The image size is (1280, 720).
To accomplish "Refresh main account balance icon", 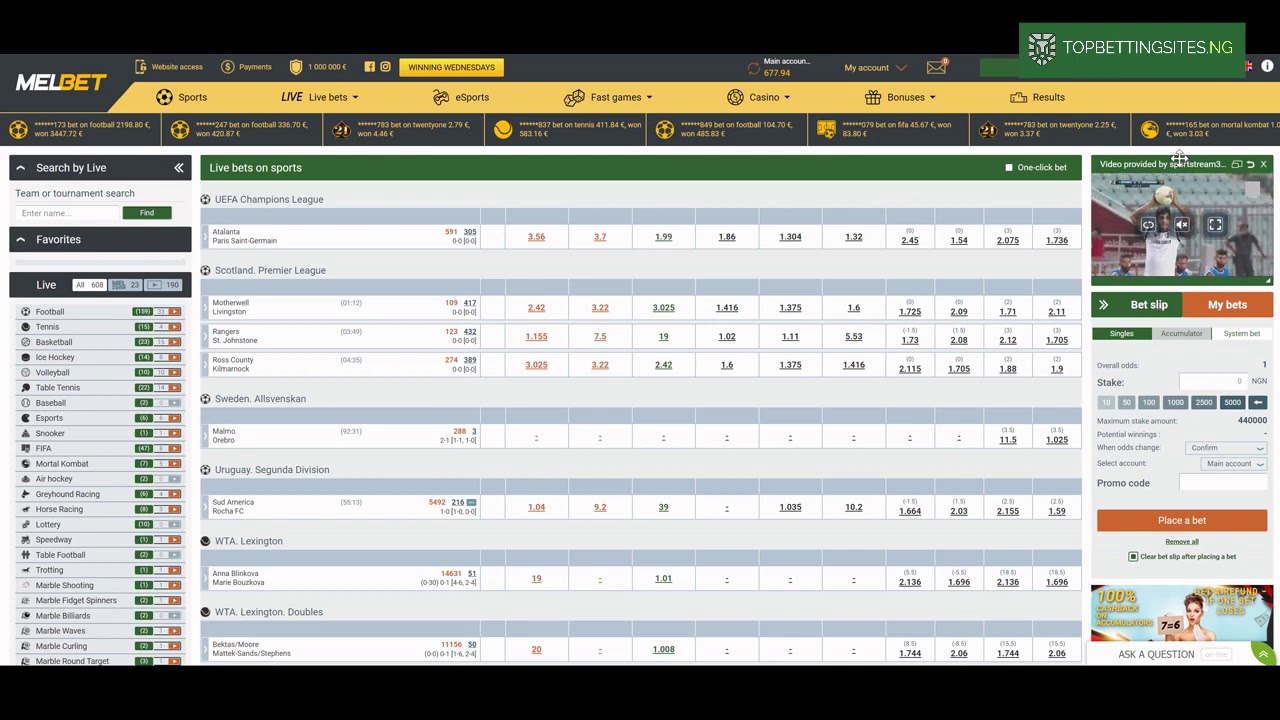I will [x=753, y=68].
